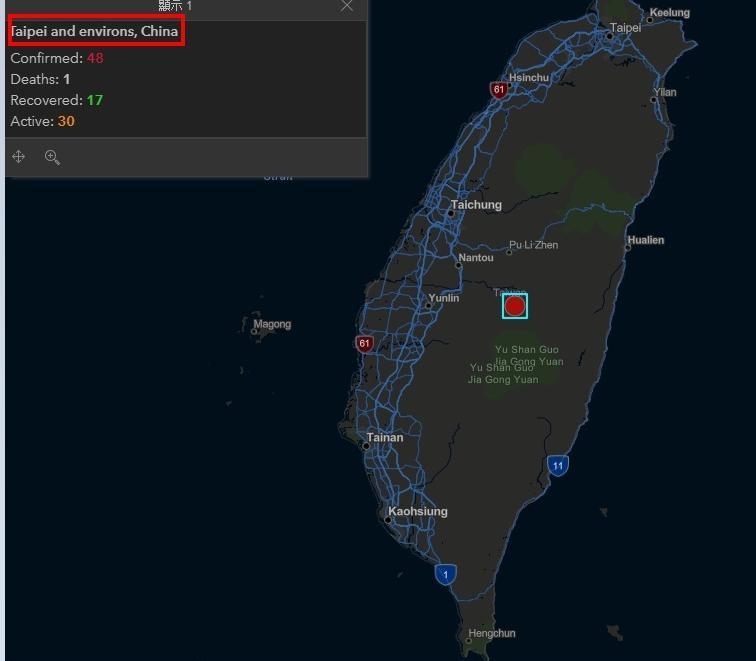The width and height of the screenshot is (756, 661).
Task: Click the Taichung city label
Action: (476, 205)
